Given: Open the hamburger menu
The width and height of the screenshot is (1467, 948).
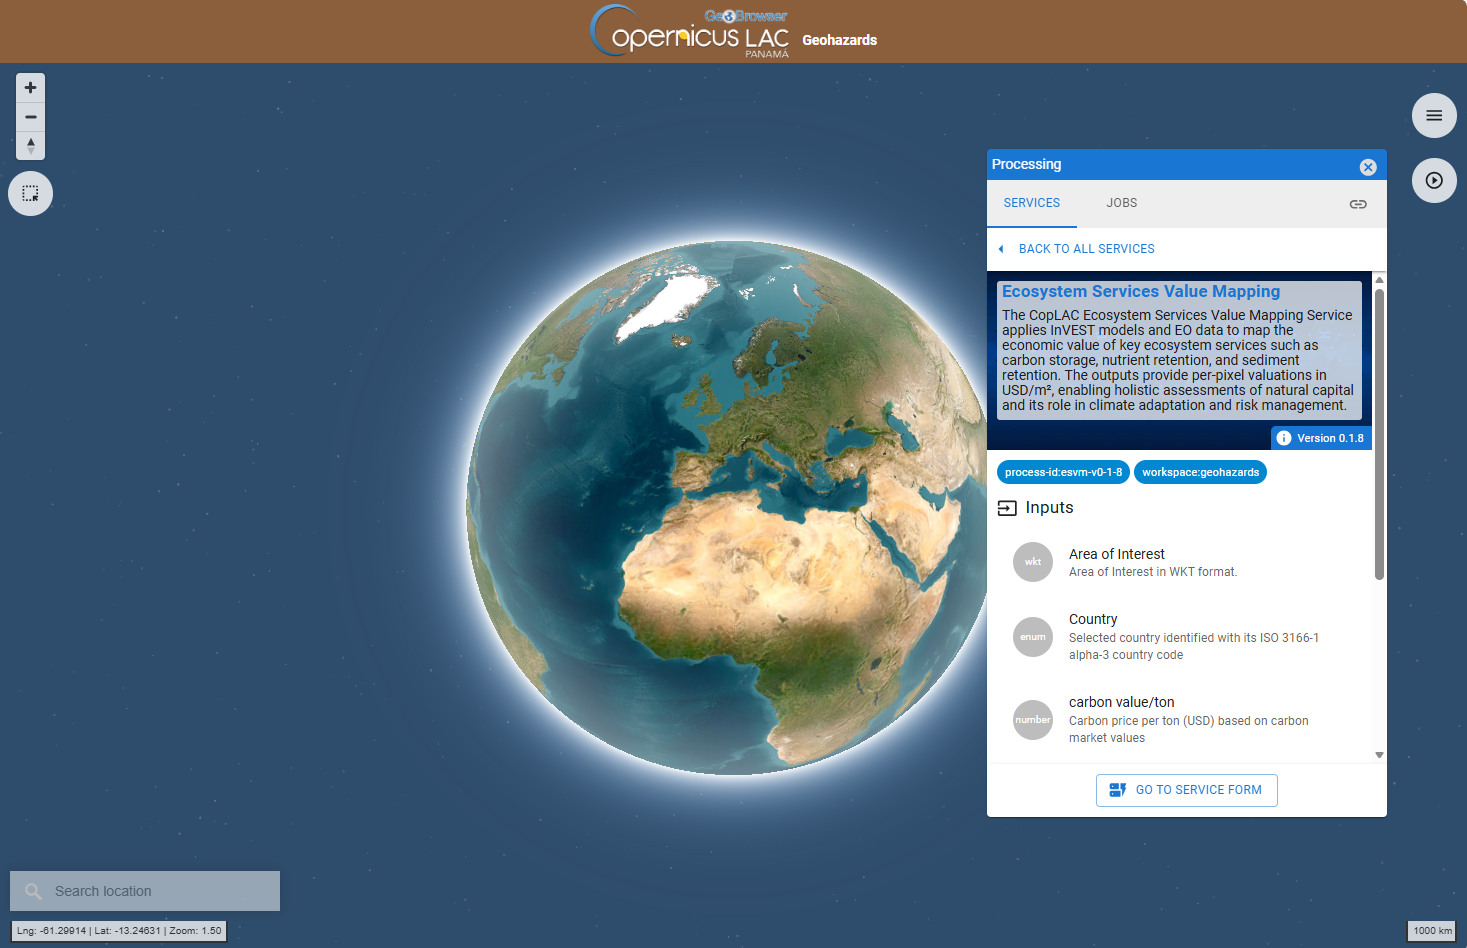Looking at the screenshot, I should pyautogui.click(x=1434, y=116).
